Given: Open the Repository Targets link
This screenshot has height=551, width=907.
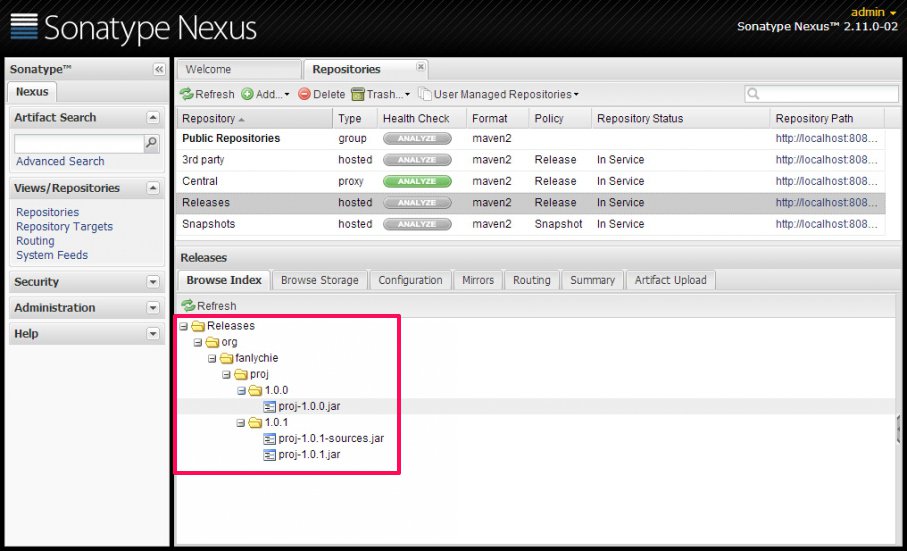Looking at the screenshot, I should coord(64,227).
